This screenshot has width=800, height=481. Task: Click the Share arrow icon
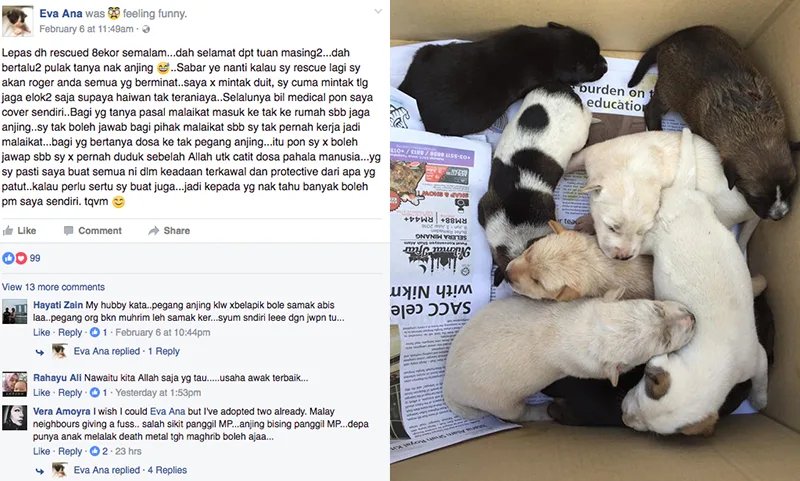coord(154,231)
